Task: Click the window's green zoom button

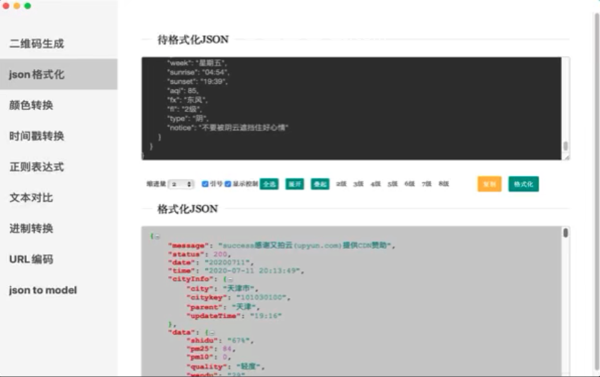Action: 28,6
